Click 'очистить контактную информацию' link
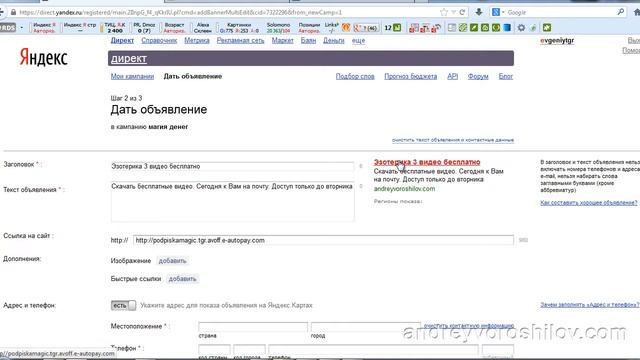Image resolution: width=640 pixels, height=360 pixels. point(469,326)
